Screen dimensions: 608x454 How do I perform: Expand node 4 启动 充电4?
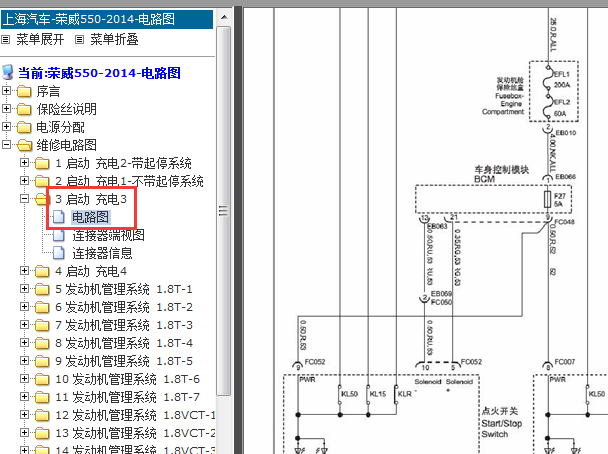pyautogui.click(x=24, y=271)
